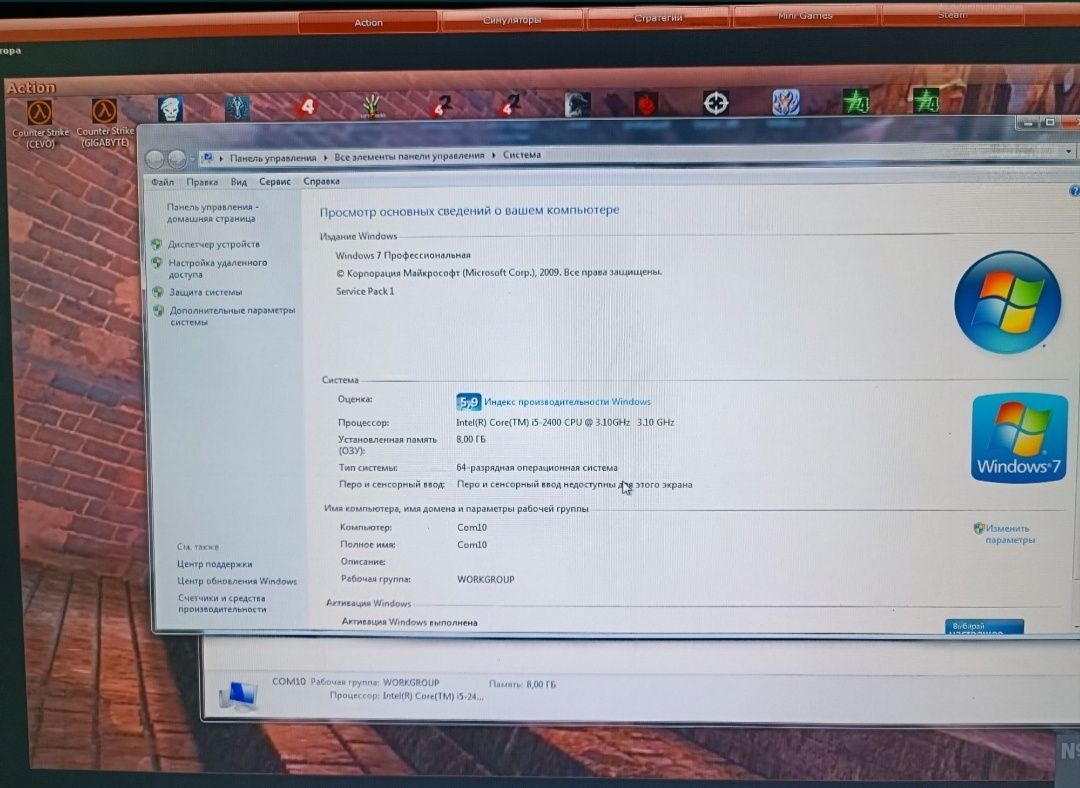Viewport: 1080px width, 788px height.
Task: Open Counter Strike (CEVO) shortcut icon
Action: 39,112
